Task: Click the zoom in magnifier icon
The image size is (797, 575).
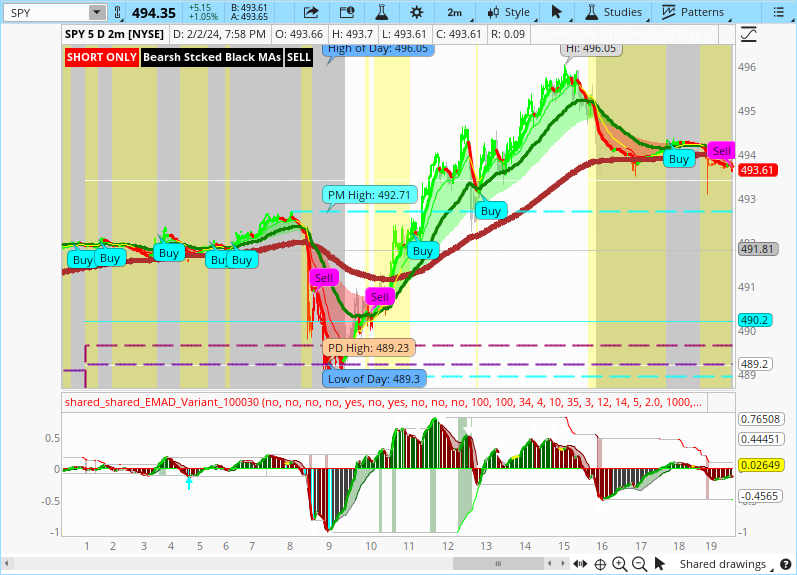Action: 619,563
